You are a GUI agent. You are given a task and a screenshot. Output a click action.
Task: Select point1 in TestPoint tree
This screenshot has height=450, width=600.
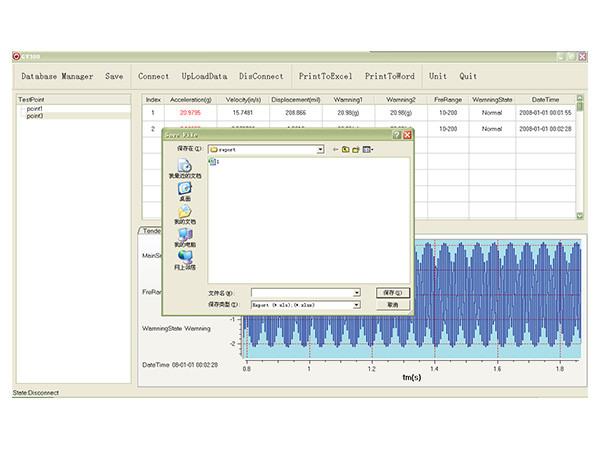(x=34, y=109)
